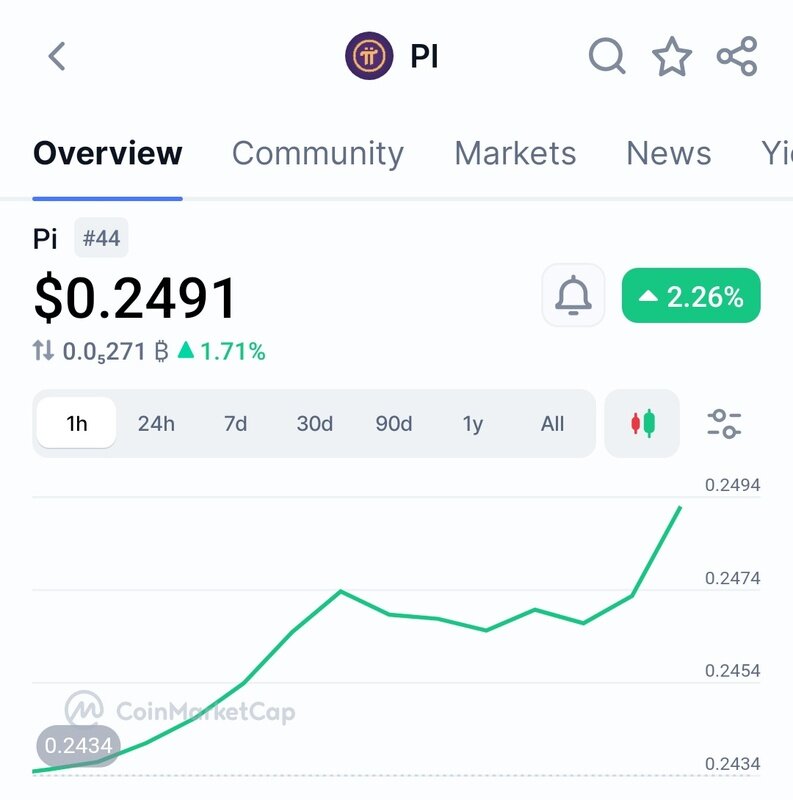Image resolution: width=793 pixels, height=800 pixels.
Task: Select the 1h time range
Action: point(77,423)
